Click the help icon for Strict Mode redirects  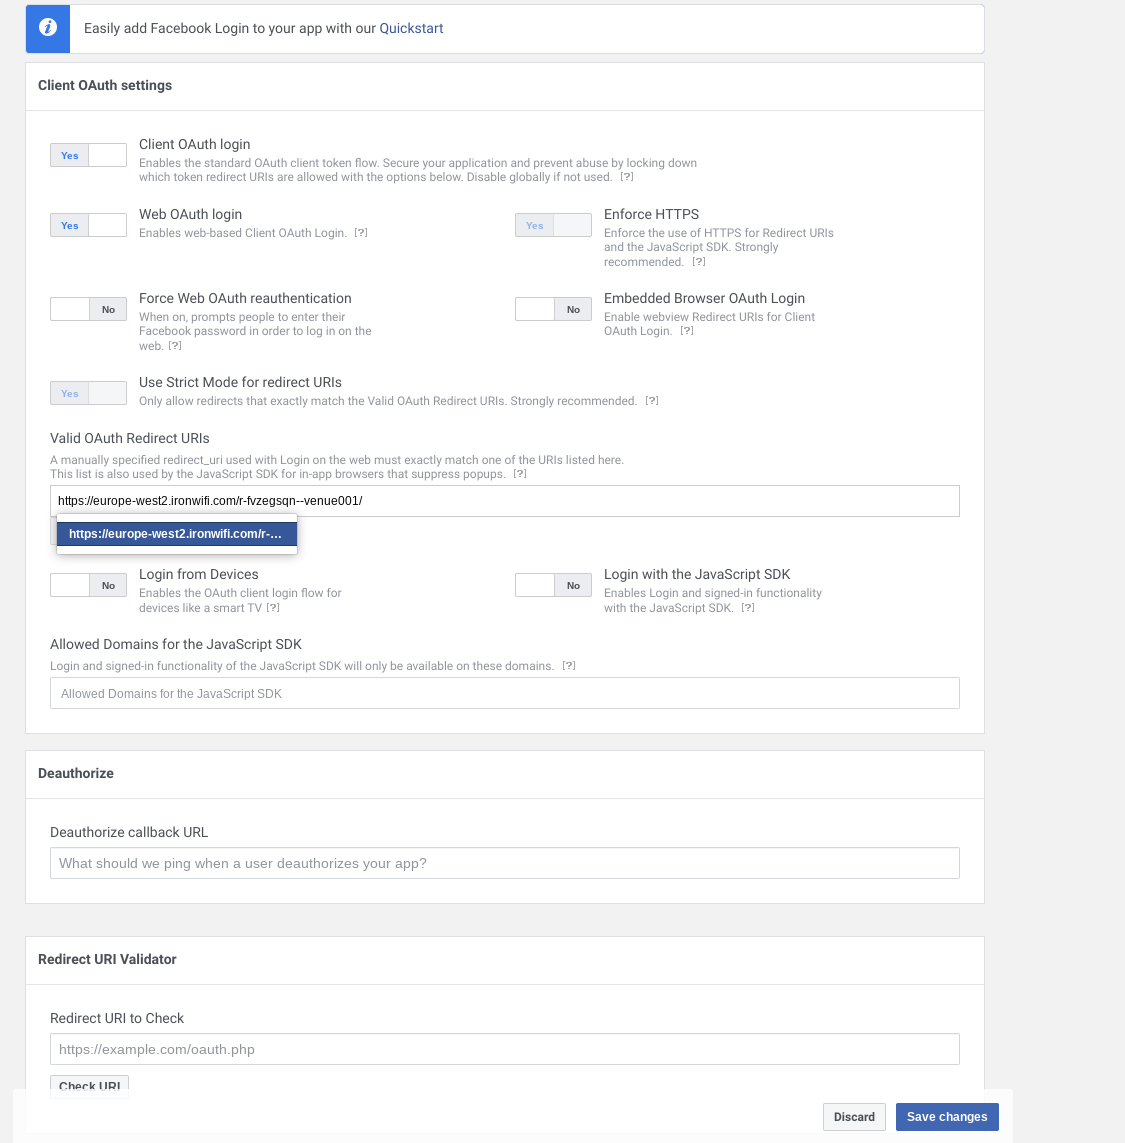click(652, 400)
